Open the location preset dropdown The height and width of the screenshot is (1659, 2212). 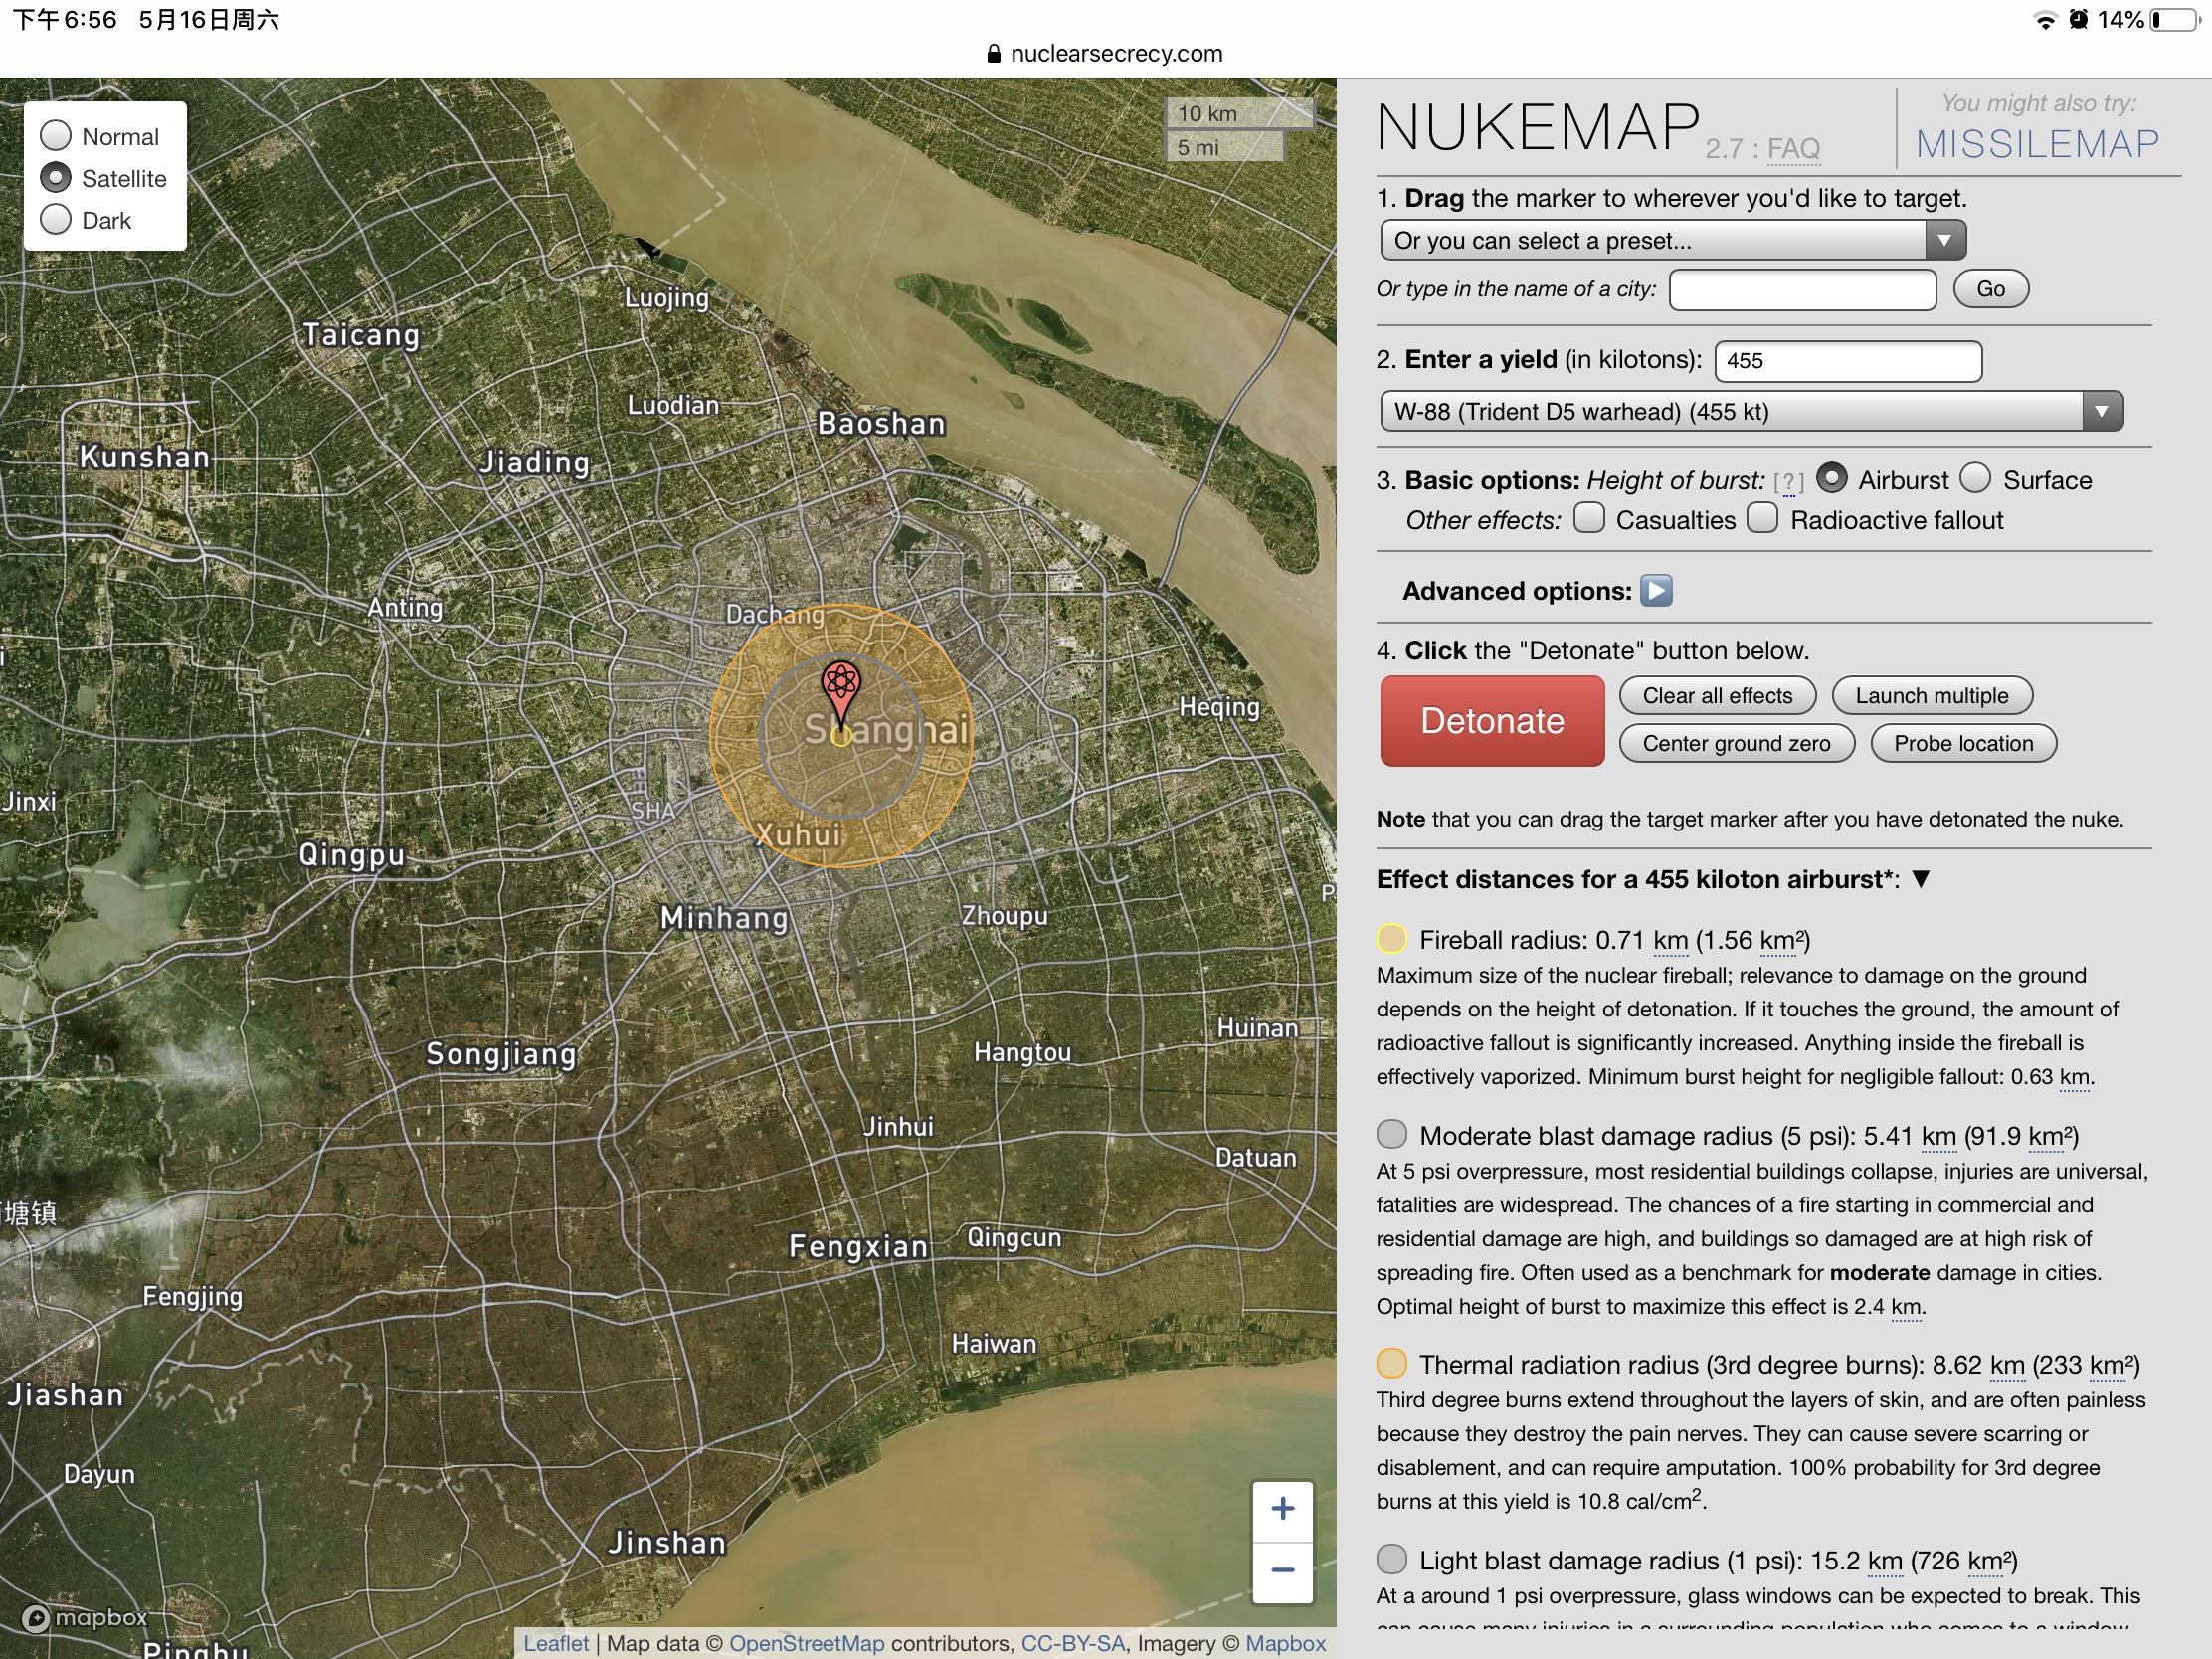click(x=1672, y=240)
